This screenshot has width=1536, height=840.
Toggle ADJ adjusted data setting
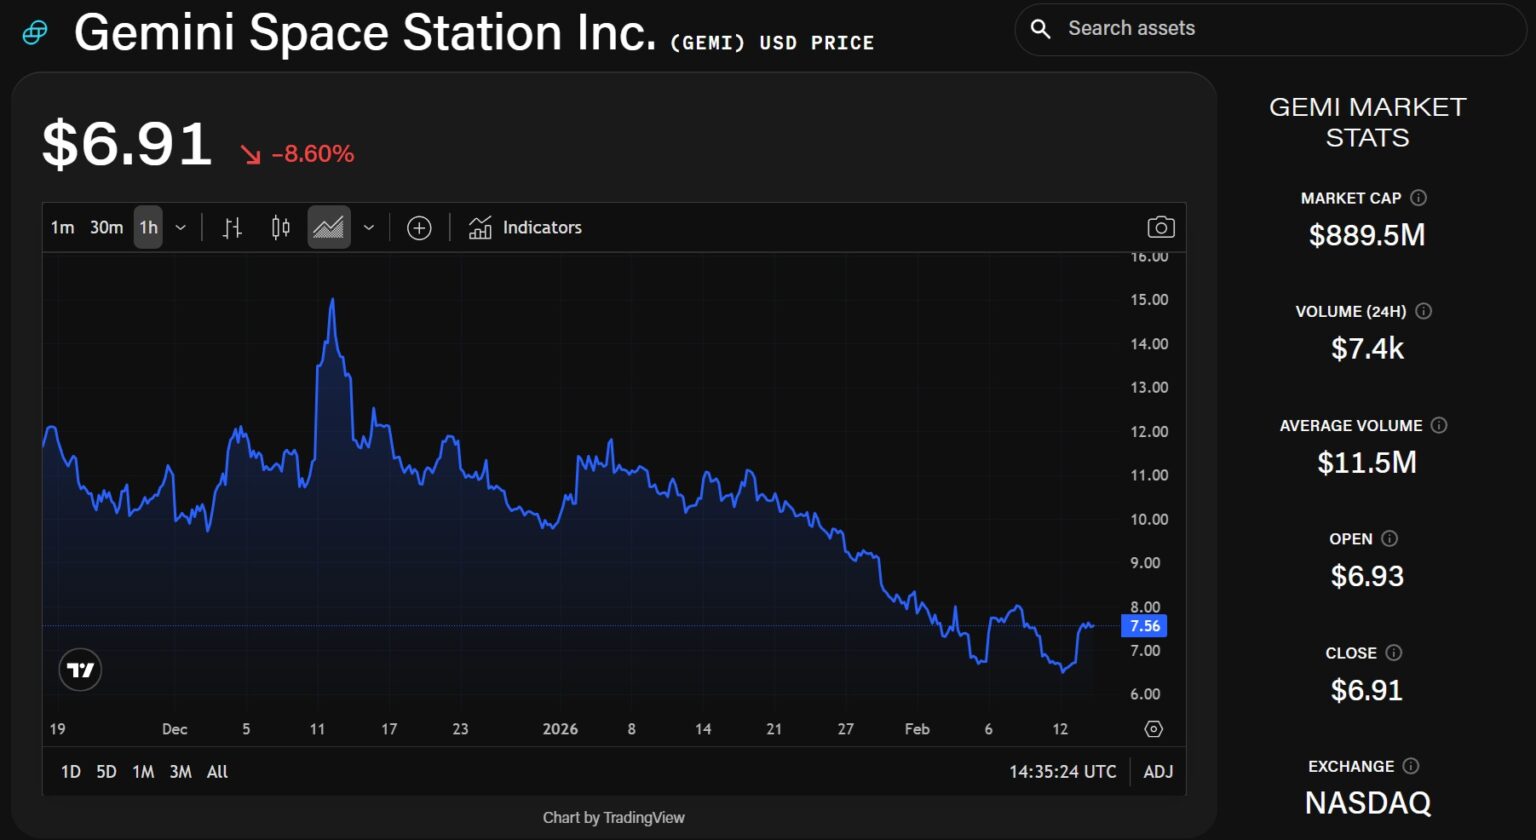(1158, 772)
